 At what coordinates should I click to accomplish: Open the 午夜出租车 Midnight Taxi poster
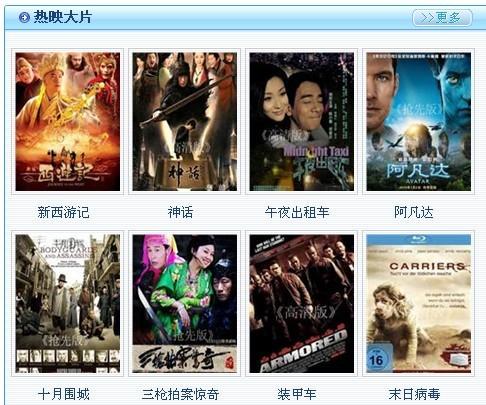tap(302, 122)
